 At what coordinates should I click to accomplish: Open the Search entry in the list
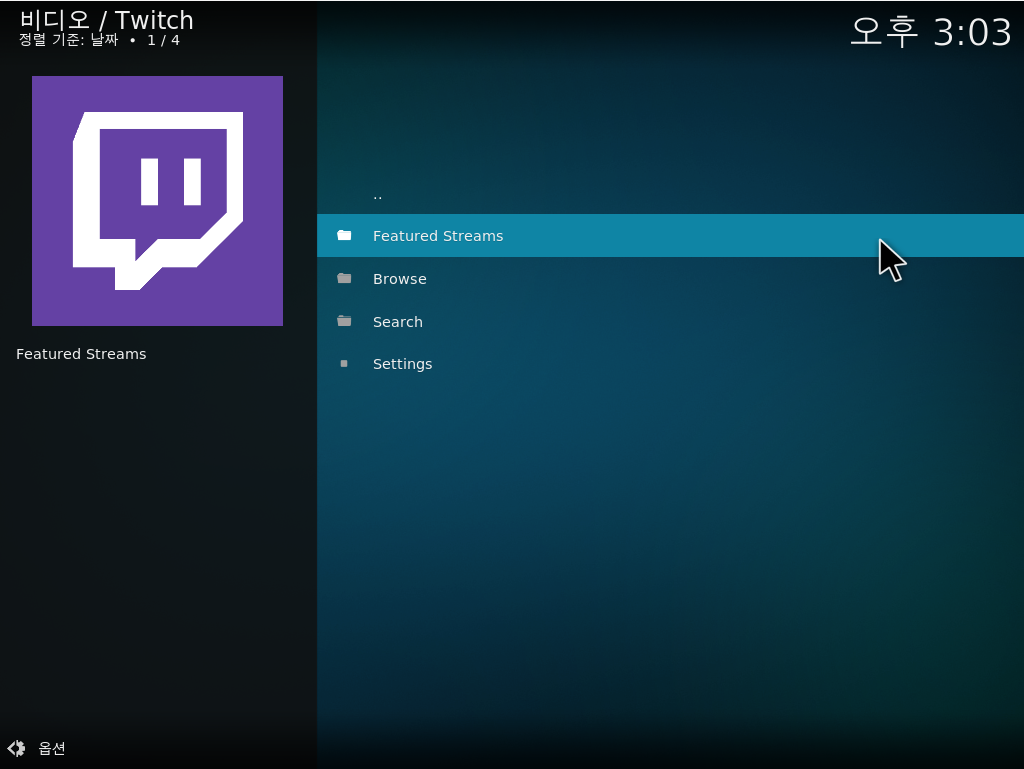[x=397, y=322]
